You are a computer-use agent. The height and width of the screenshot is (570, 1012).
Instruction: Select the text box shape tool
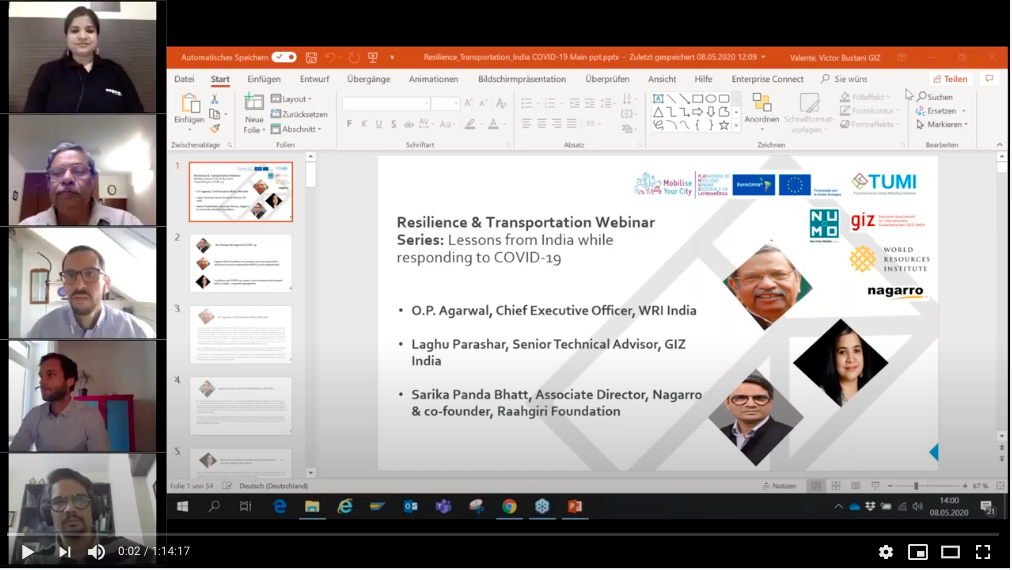point(658,99)
